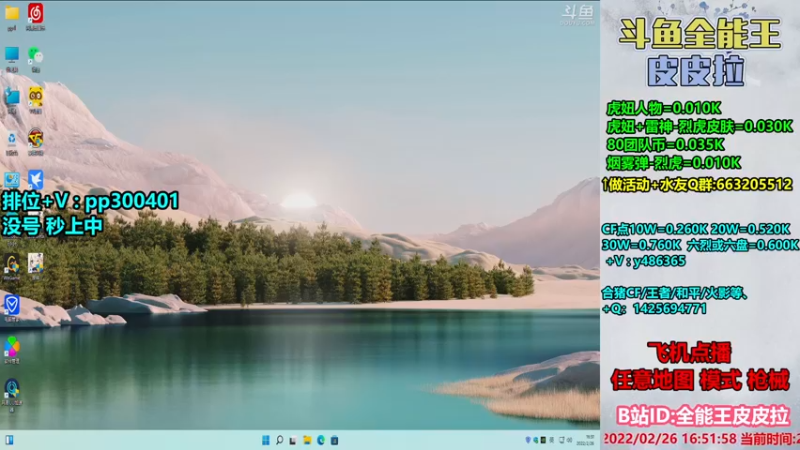The height and width of the screenshot is (450, 800).
Task: Open the colorful pinwheel software manager shortcut
Action: 12,346
